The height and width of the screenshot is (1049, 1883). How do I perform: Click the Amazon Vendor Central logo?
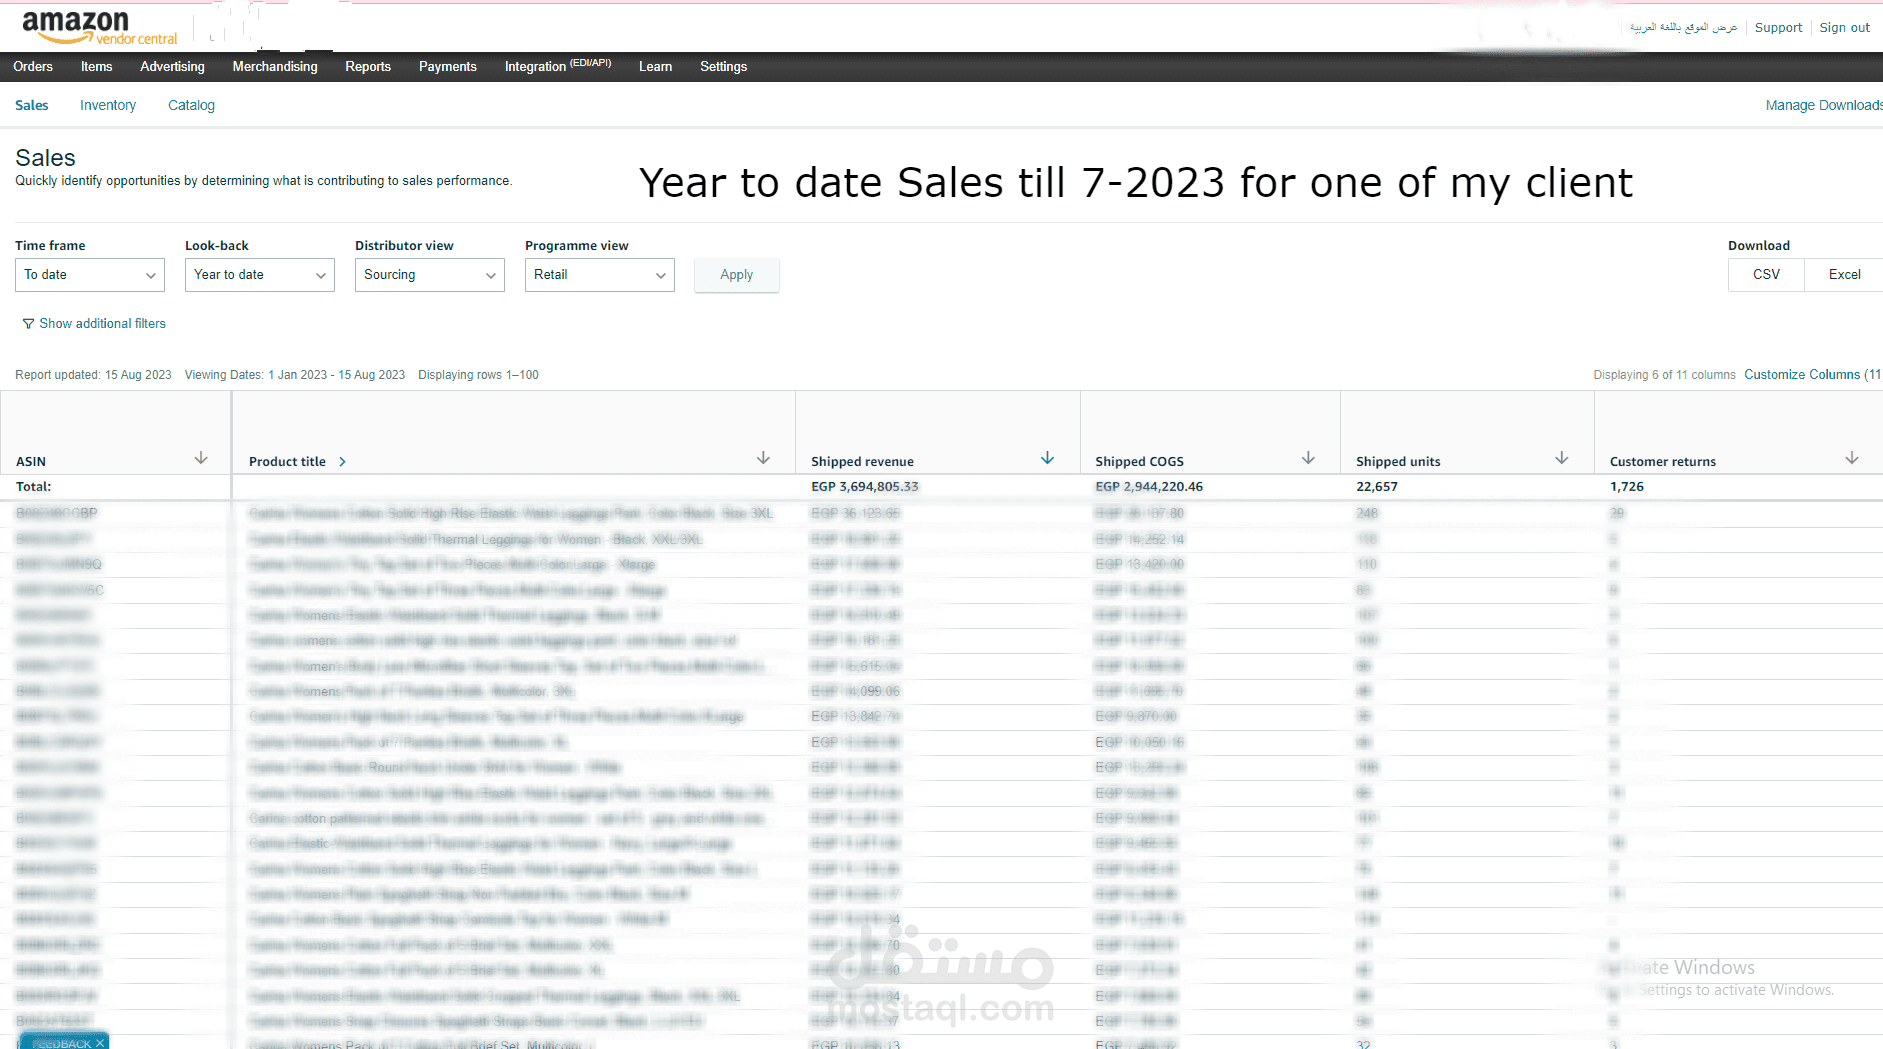pos(99,27)
